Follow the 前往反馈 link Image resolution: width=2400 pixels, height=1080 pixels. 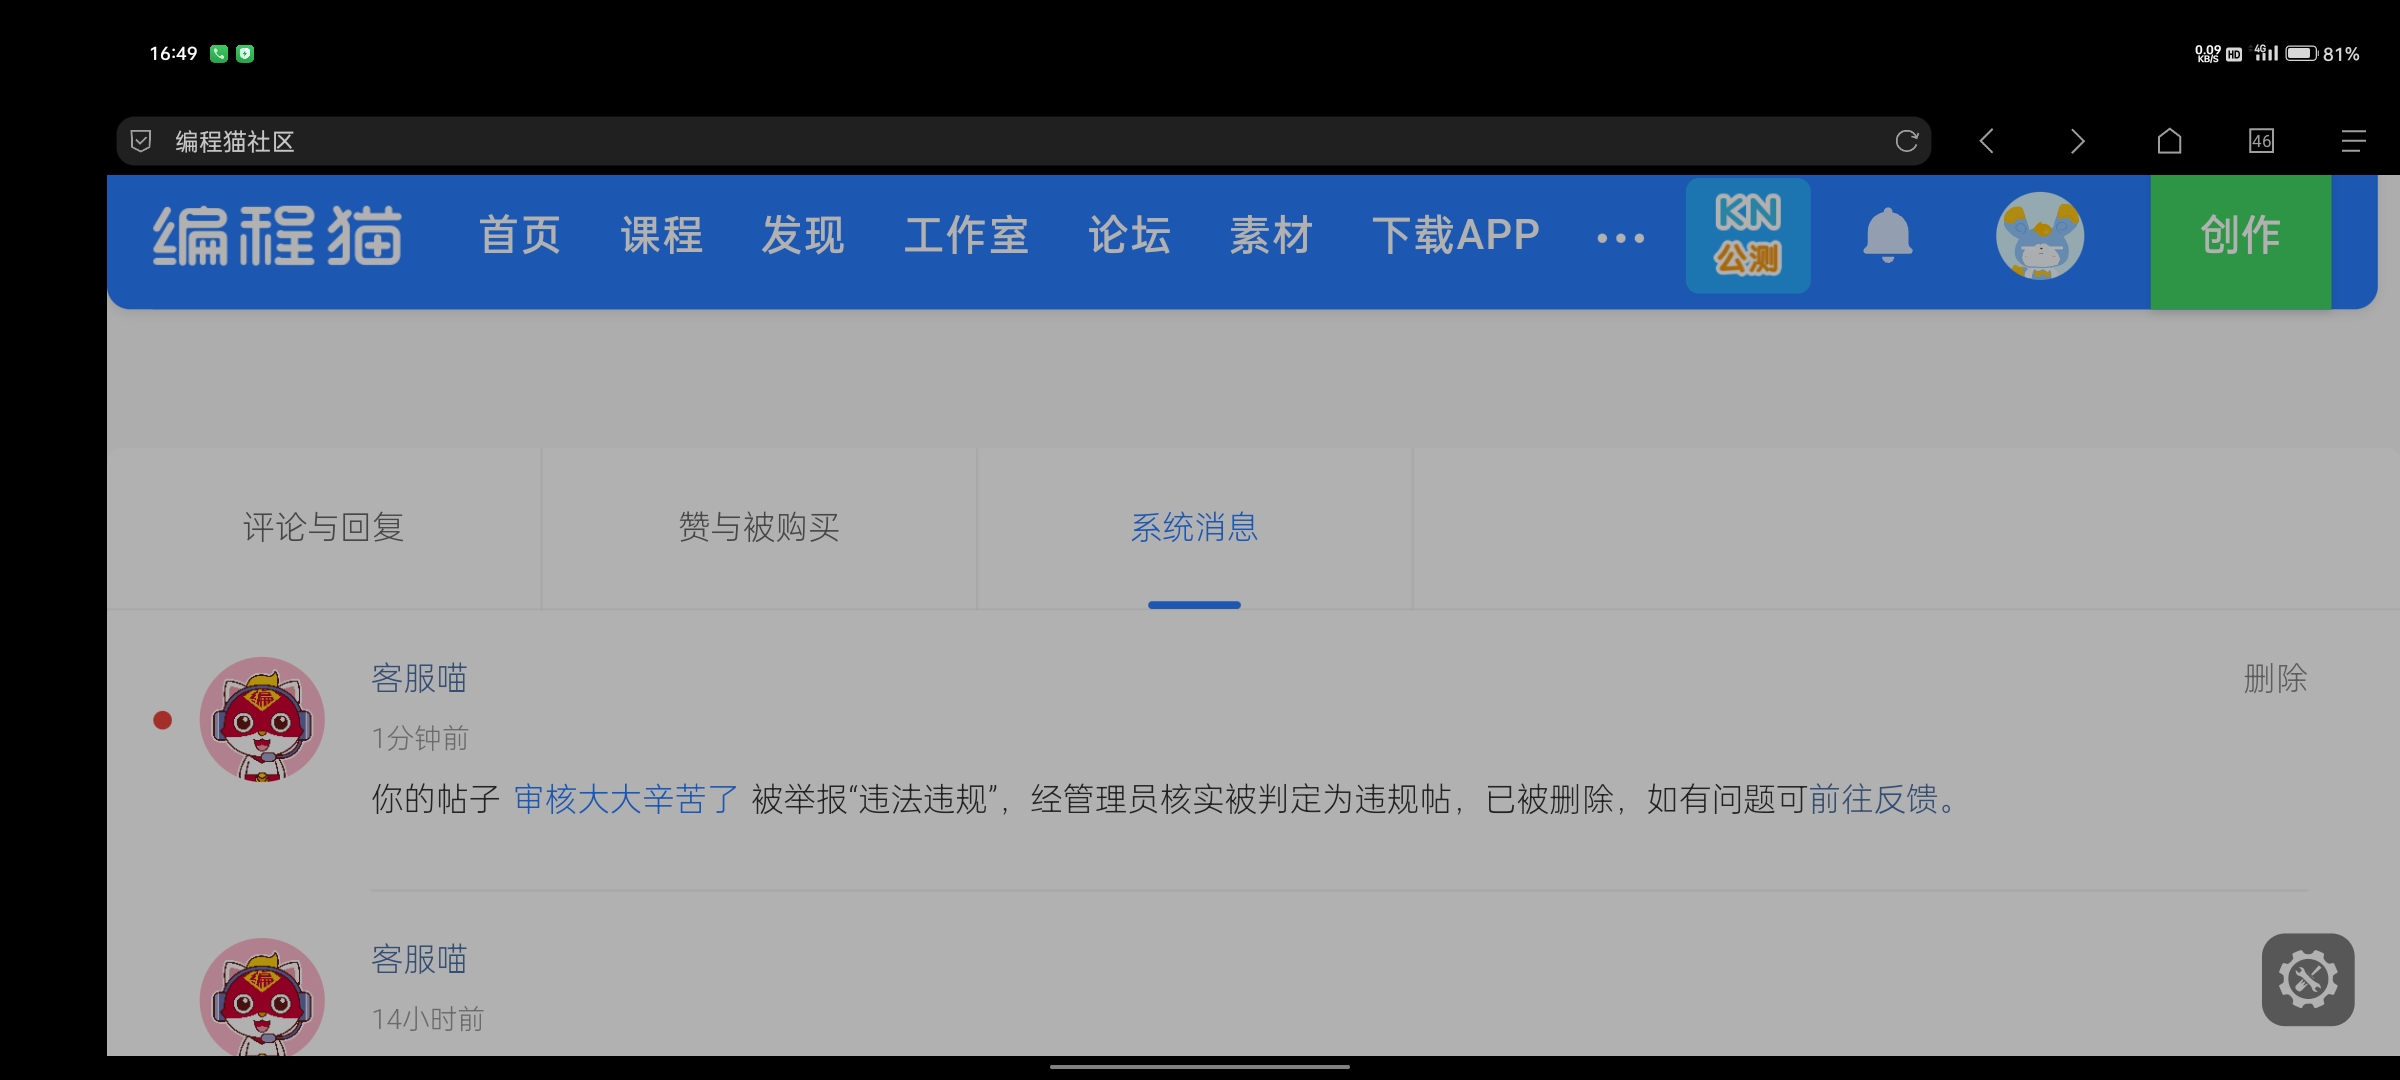click(x=1873, y=799)
